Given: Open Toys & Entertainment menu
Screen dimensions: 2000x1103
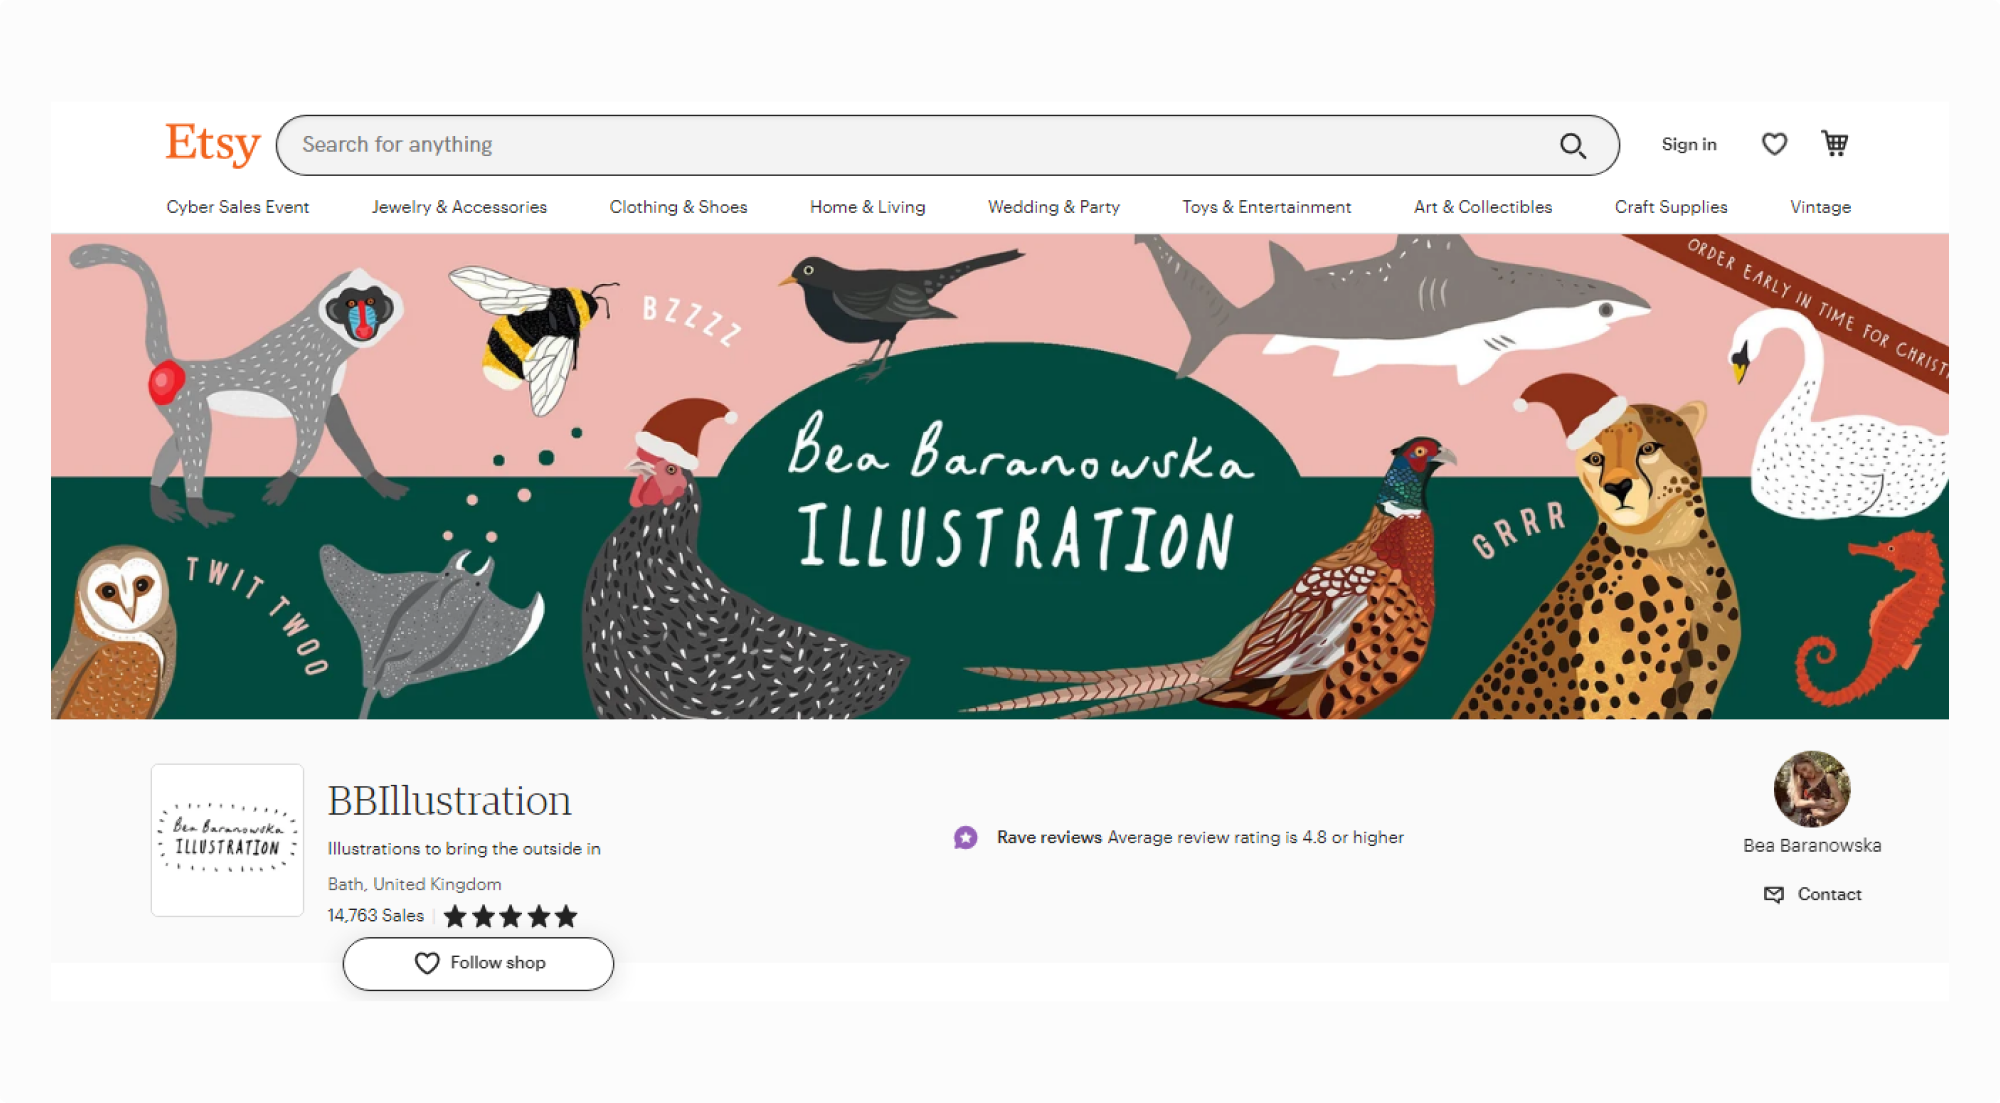Looking at the screenshot, I should 1266,207.
